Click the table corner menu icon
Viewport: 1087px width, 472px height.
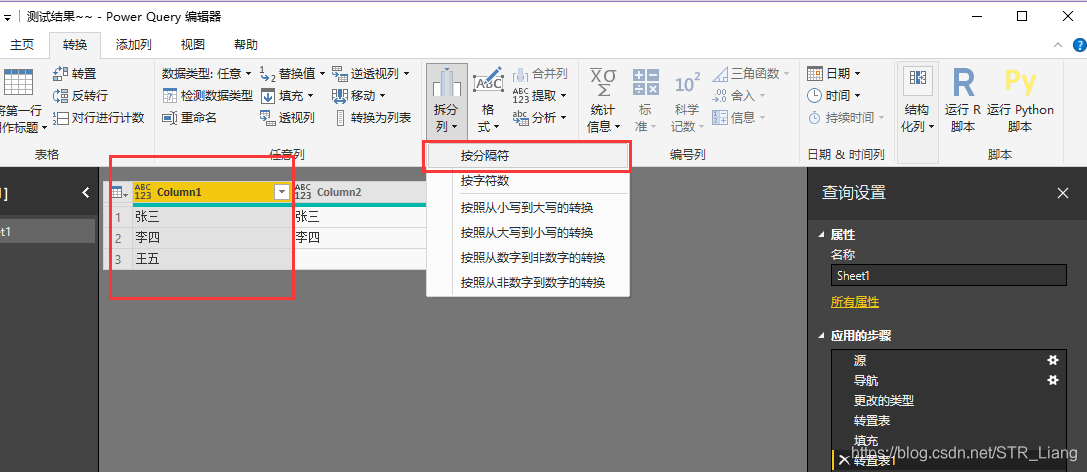119,193
